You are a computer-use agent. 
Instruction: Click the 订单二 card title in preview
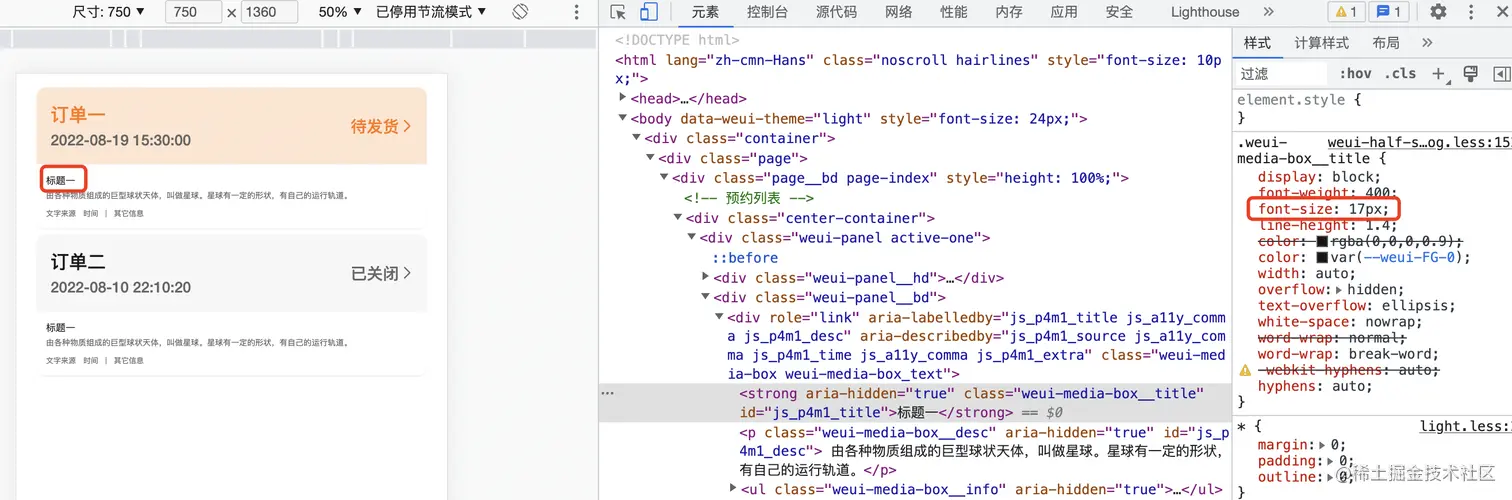pos(78,262)
